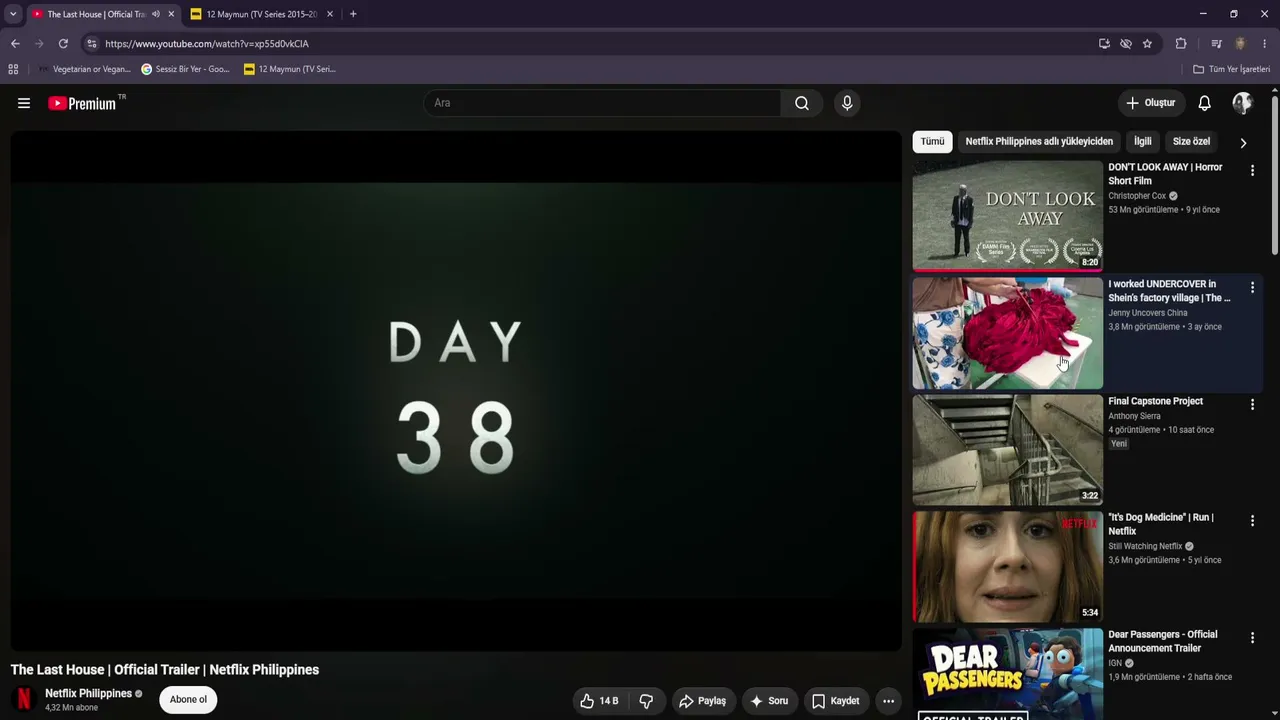The image size is (1280, 720).
Task: Show more filter chips with the arrow
Action: [x=1243, y=142]
